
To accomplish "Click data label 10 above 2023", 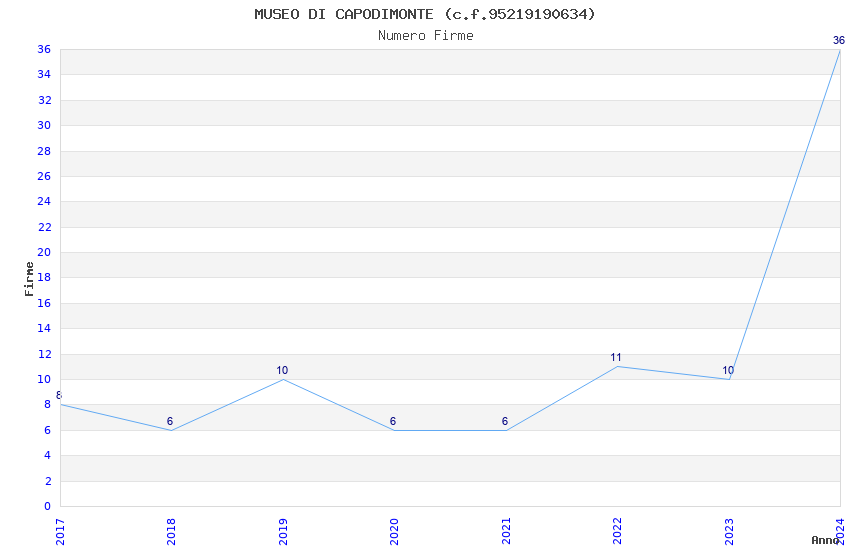I will [x=728, y=370].
